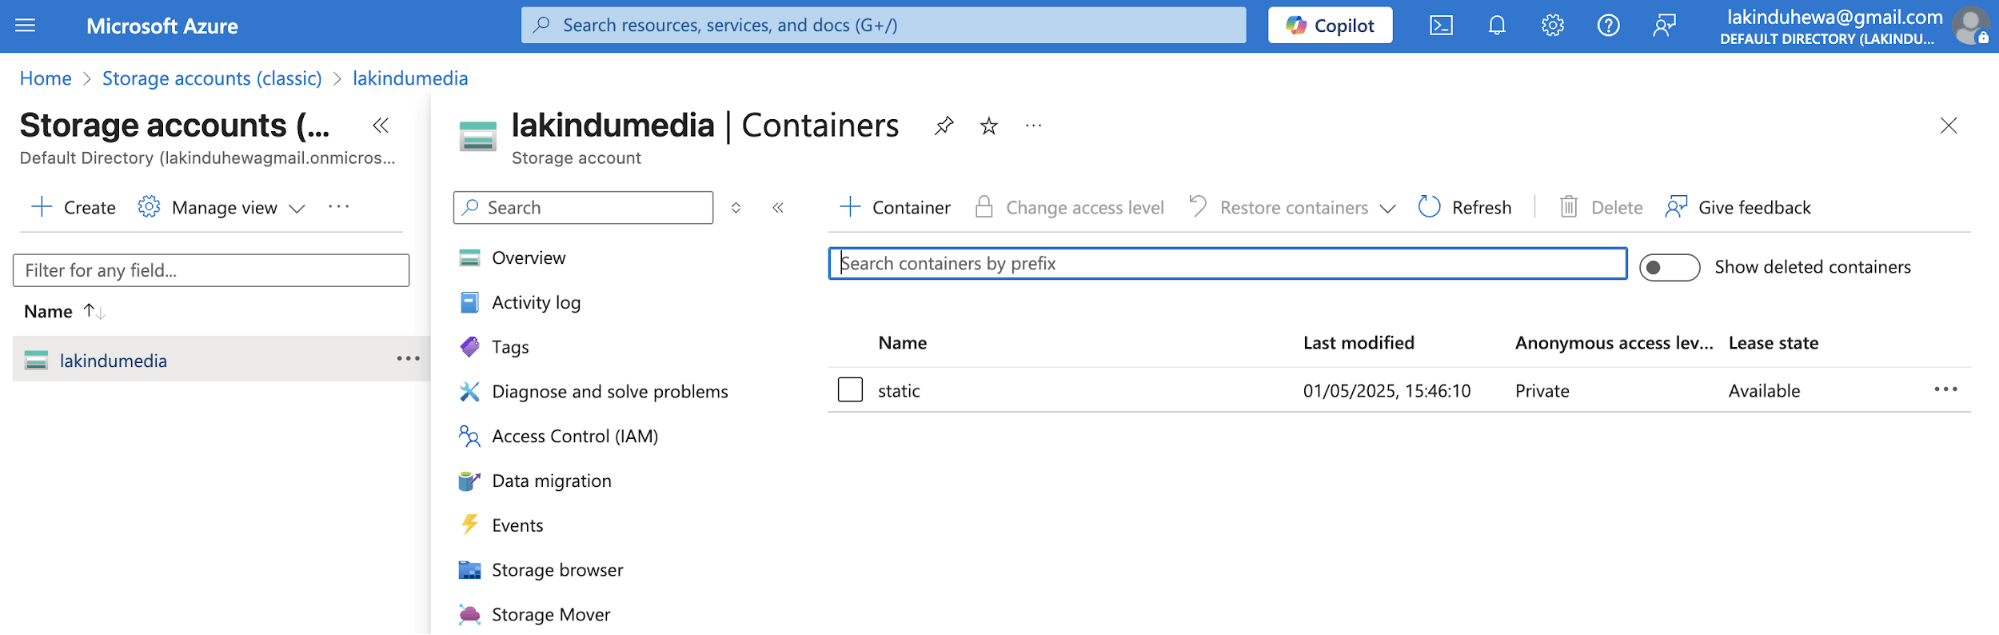Select the static container checkbox
The width and height of the screenshot is (1999, 635).
(850, 389)
